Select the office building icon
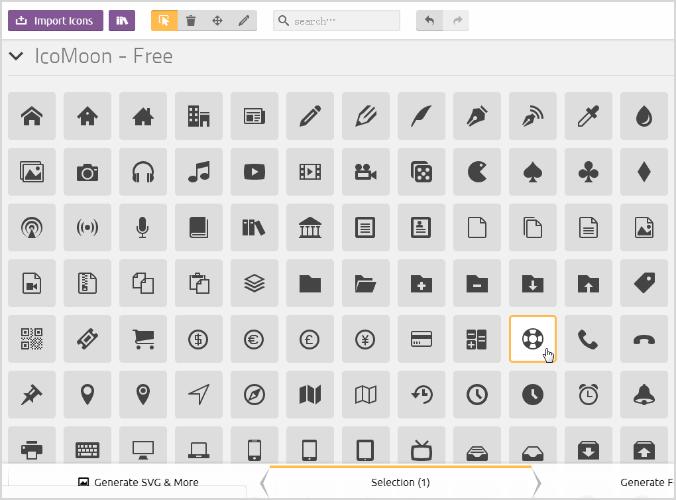 (199, 116)
